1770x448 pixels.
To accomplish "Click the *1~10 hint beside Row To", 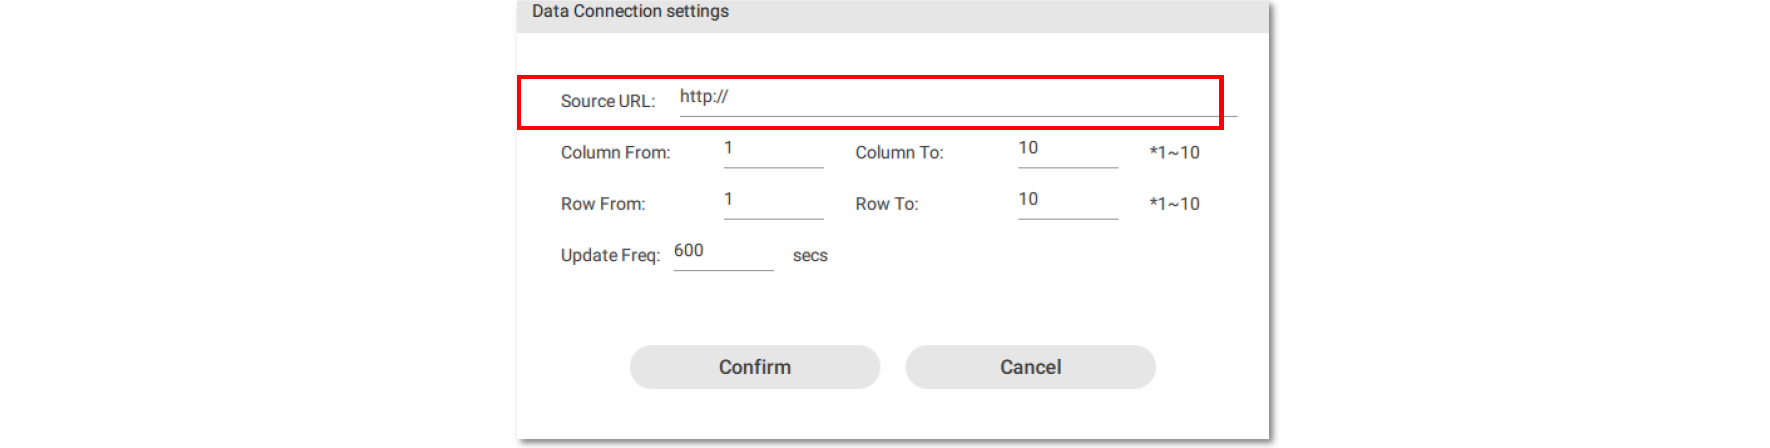I will tap(1174, 204).
